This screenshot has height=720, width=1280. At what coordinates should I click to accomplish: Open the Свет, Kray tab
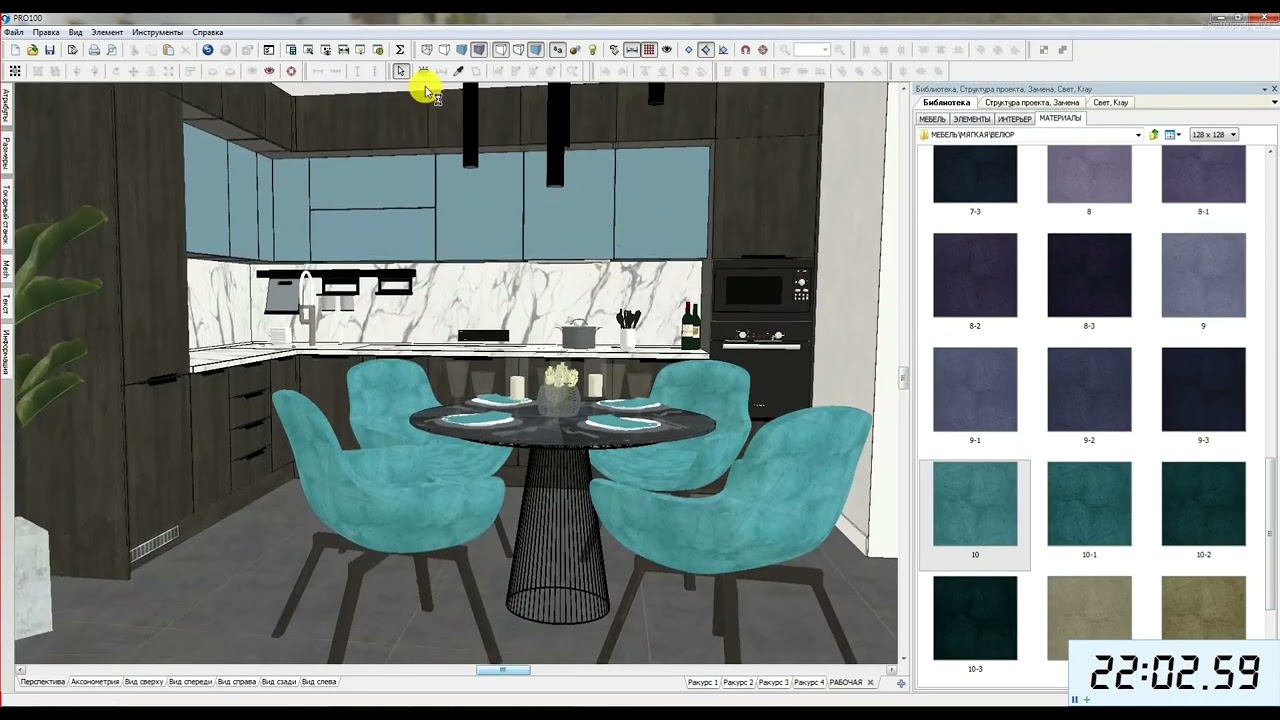coord(1110,103)
